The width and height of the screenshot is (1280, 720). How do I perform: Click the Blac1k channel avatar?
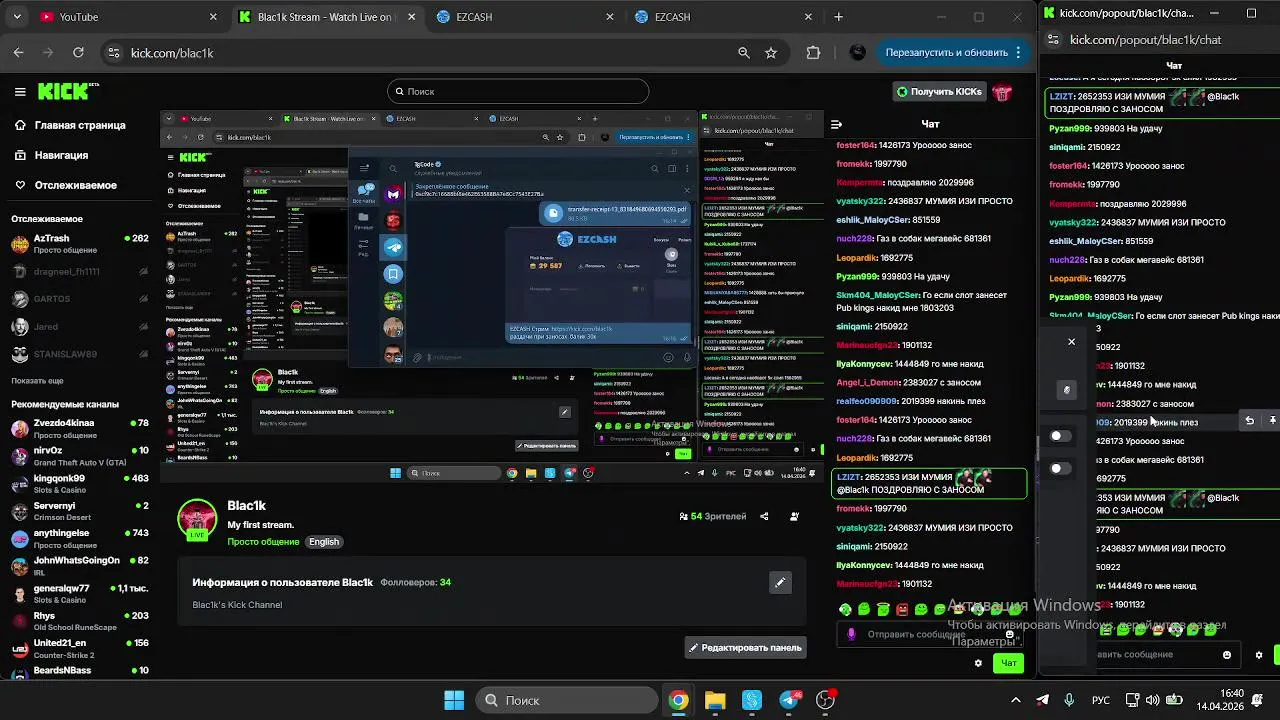coord(197,520)
